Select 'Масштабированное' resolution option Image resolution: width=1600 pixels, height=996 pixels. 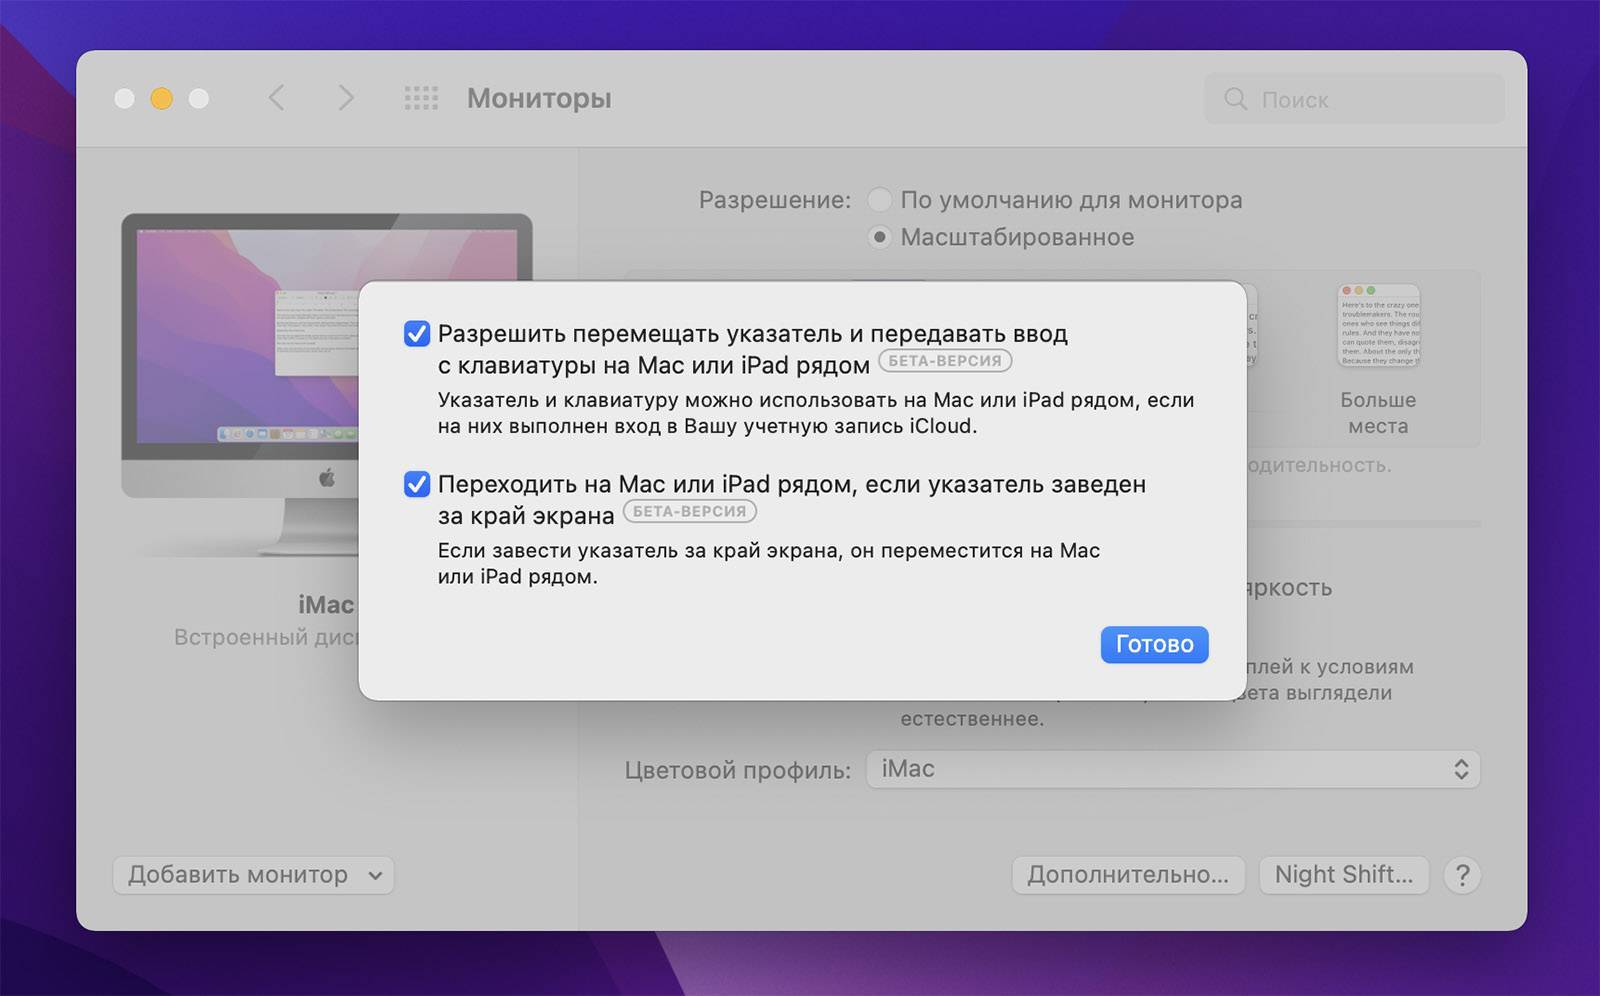[879, 238]
